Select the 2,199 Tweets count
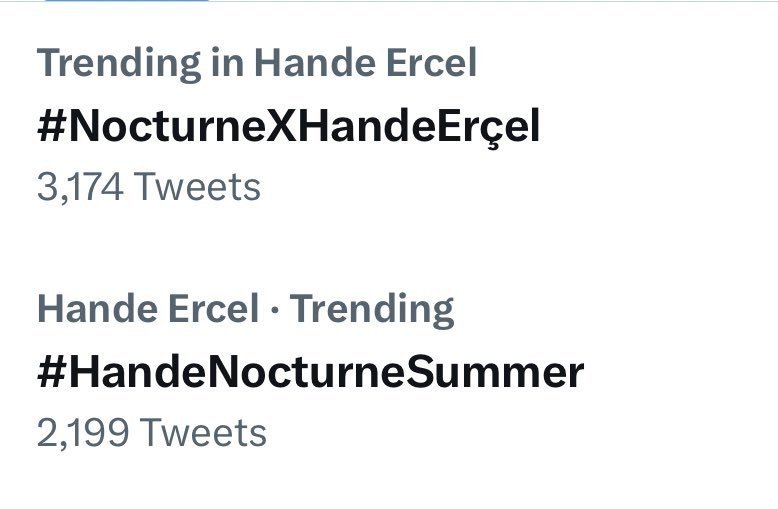This screenshot has width=778, height=509. point(152,433)
